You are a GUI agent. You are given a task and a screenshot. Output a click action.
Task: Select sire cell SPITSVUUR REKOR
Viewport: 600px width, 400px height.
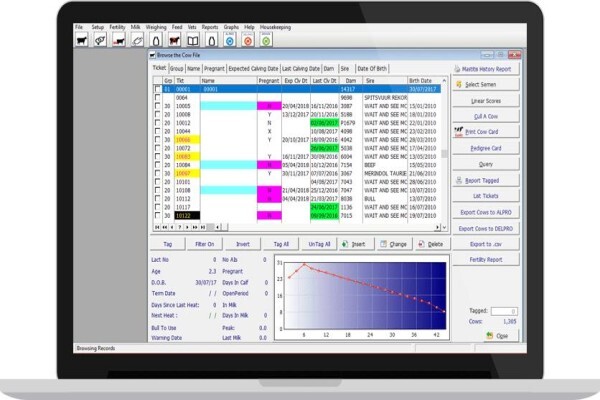point(385,98)
